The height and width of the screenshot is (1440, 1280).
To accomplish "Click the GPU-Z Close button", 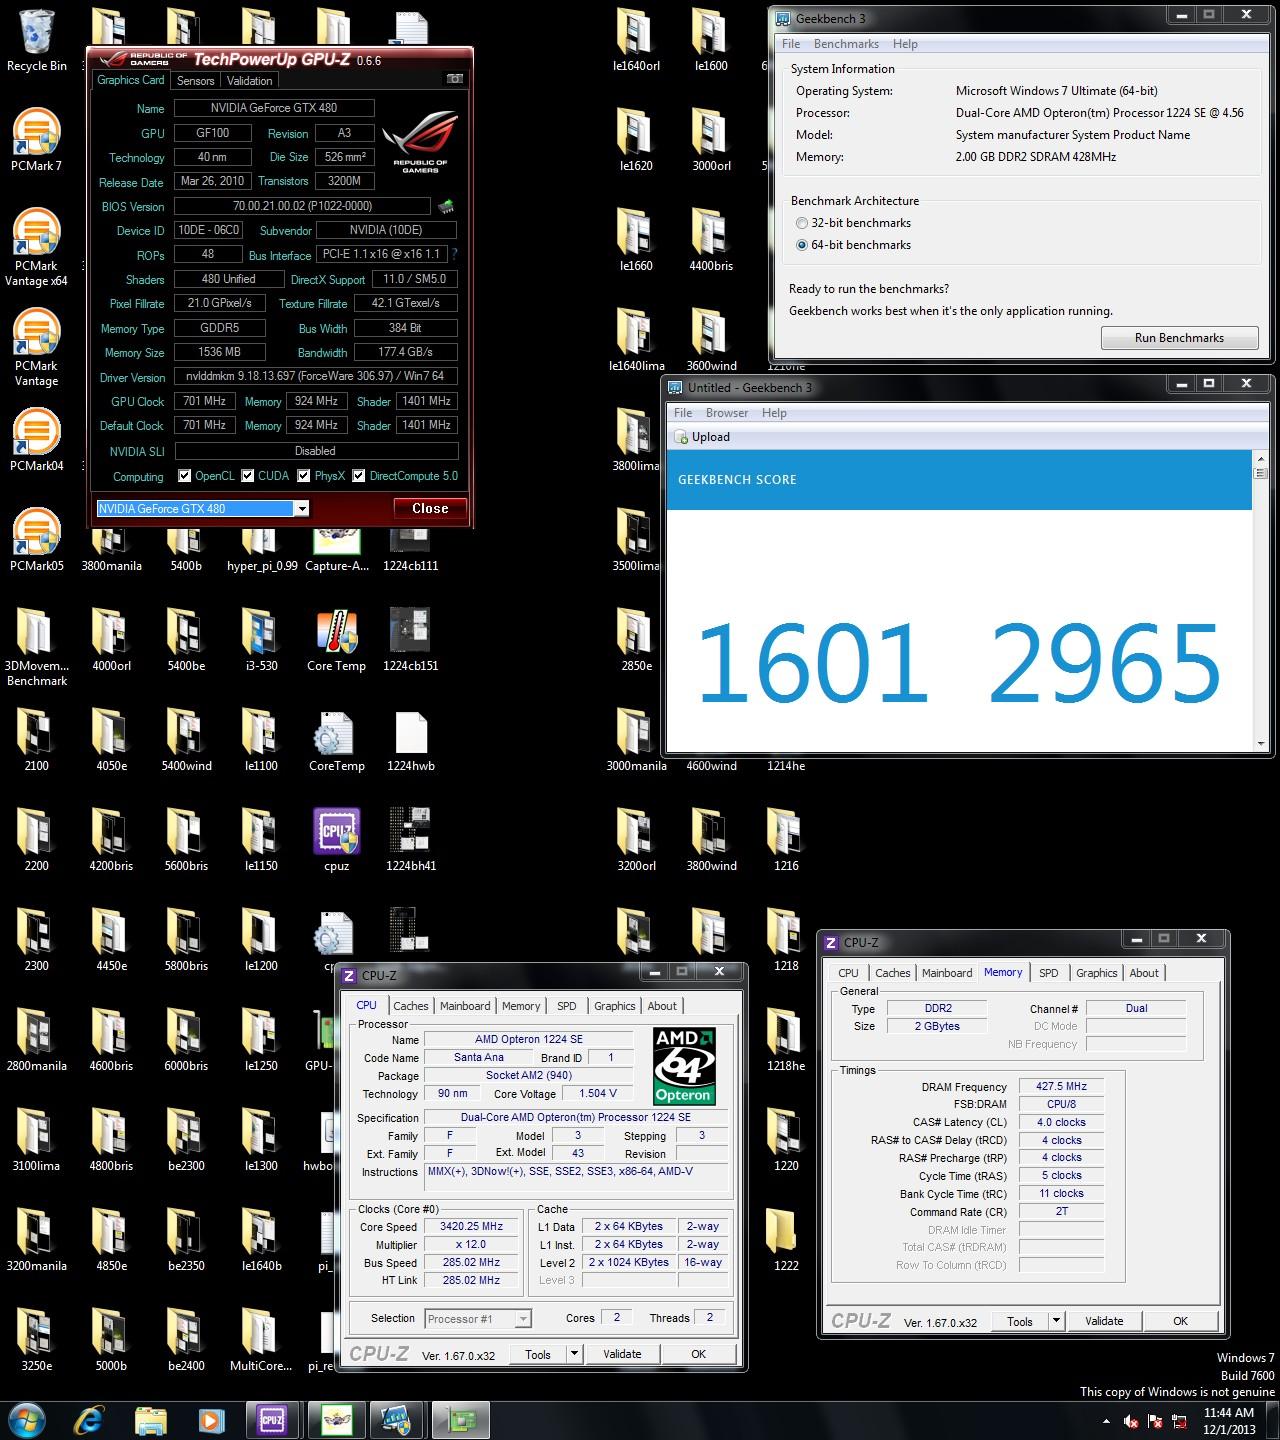I will click(x=430, y=509).
